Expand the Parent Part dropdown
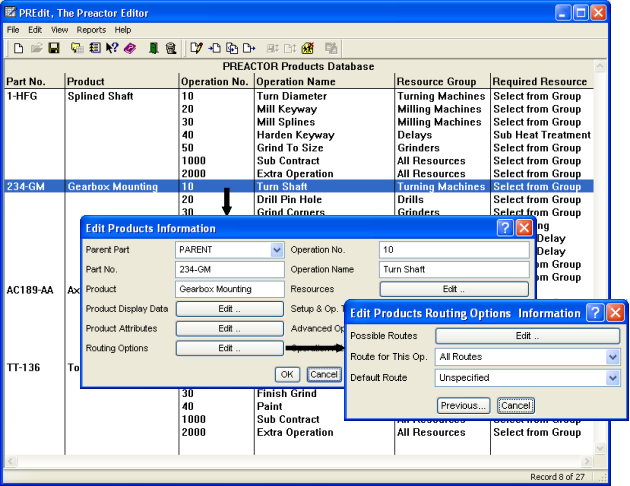 pos(277,250)
